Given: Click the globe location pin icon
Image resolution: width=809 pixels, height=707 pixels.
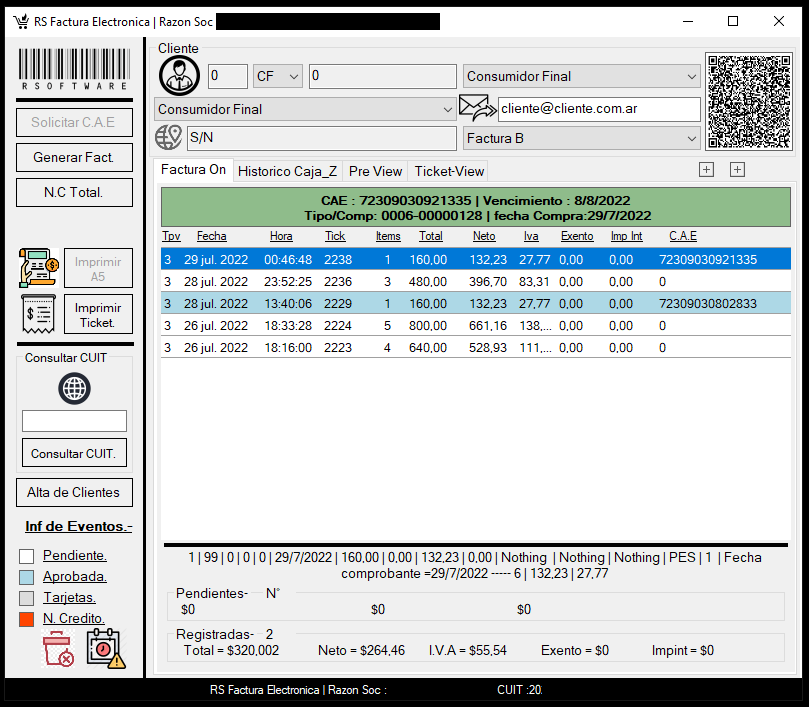Looking at the screenshot, I should coord(169,138).
